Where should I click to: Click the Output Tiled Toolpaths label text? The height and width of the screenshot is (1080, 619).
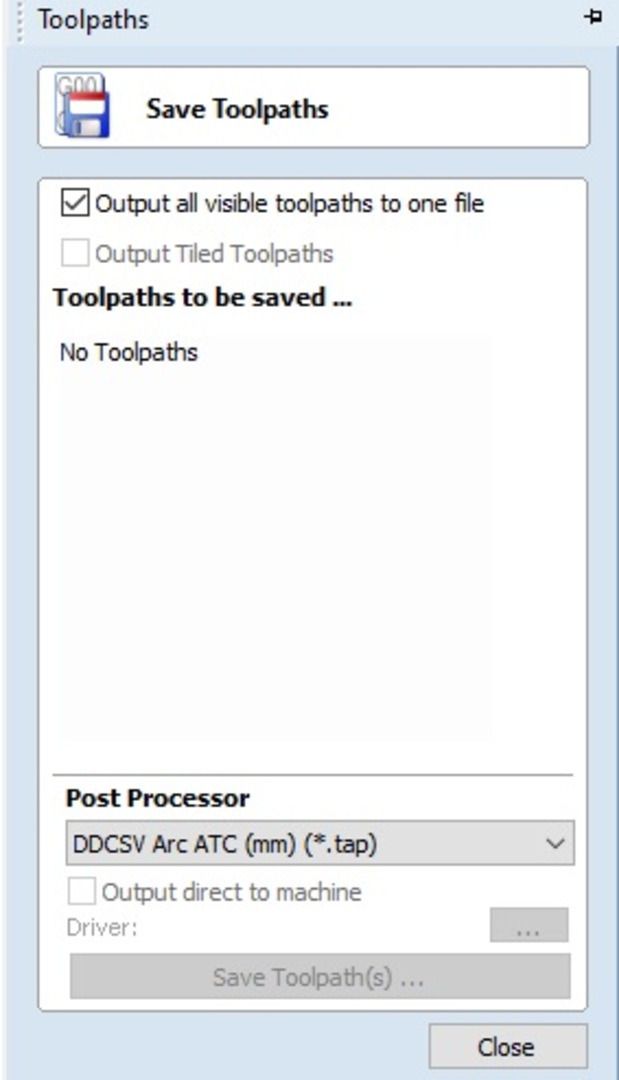[214, 254]
